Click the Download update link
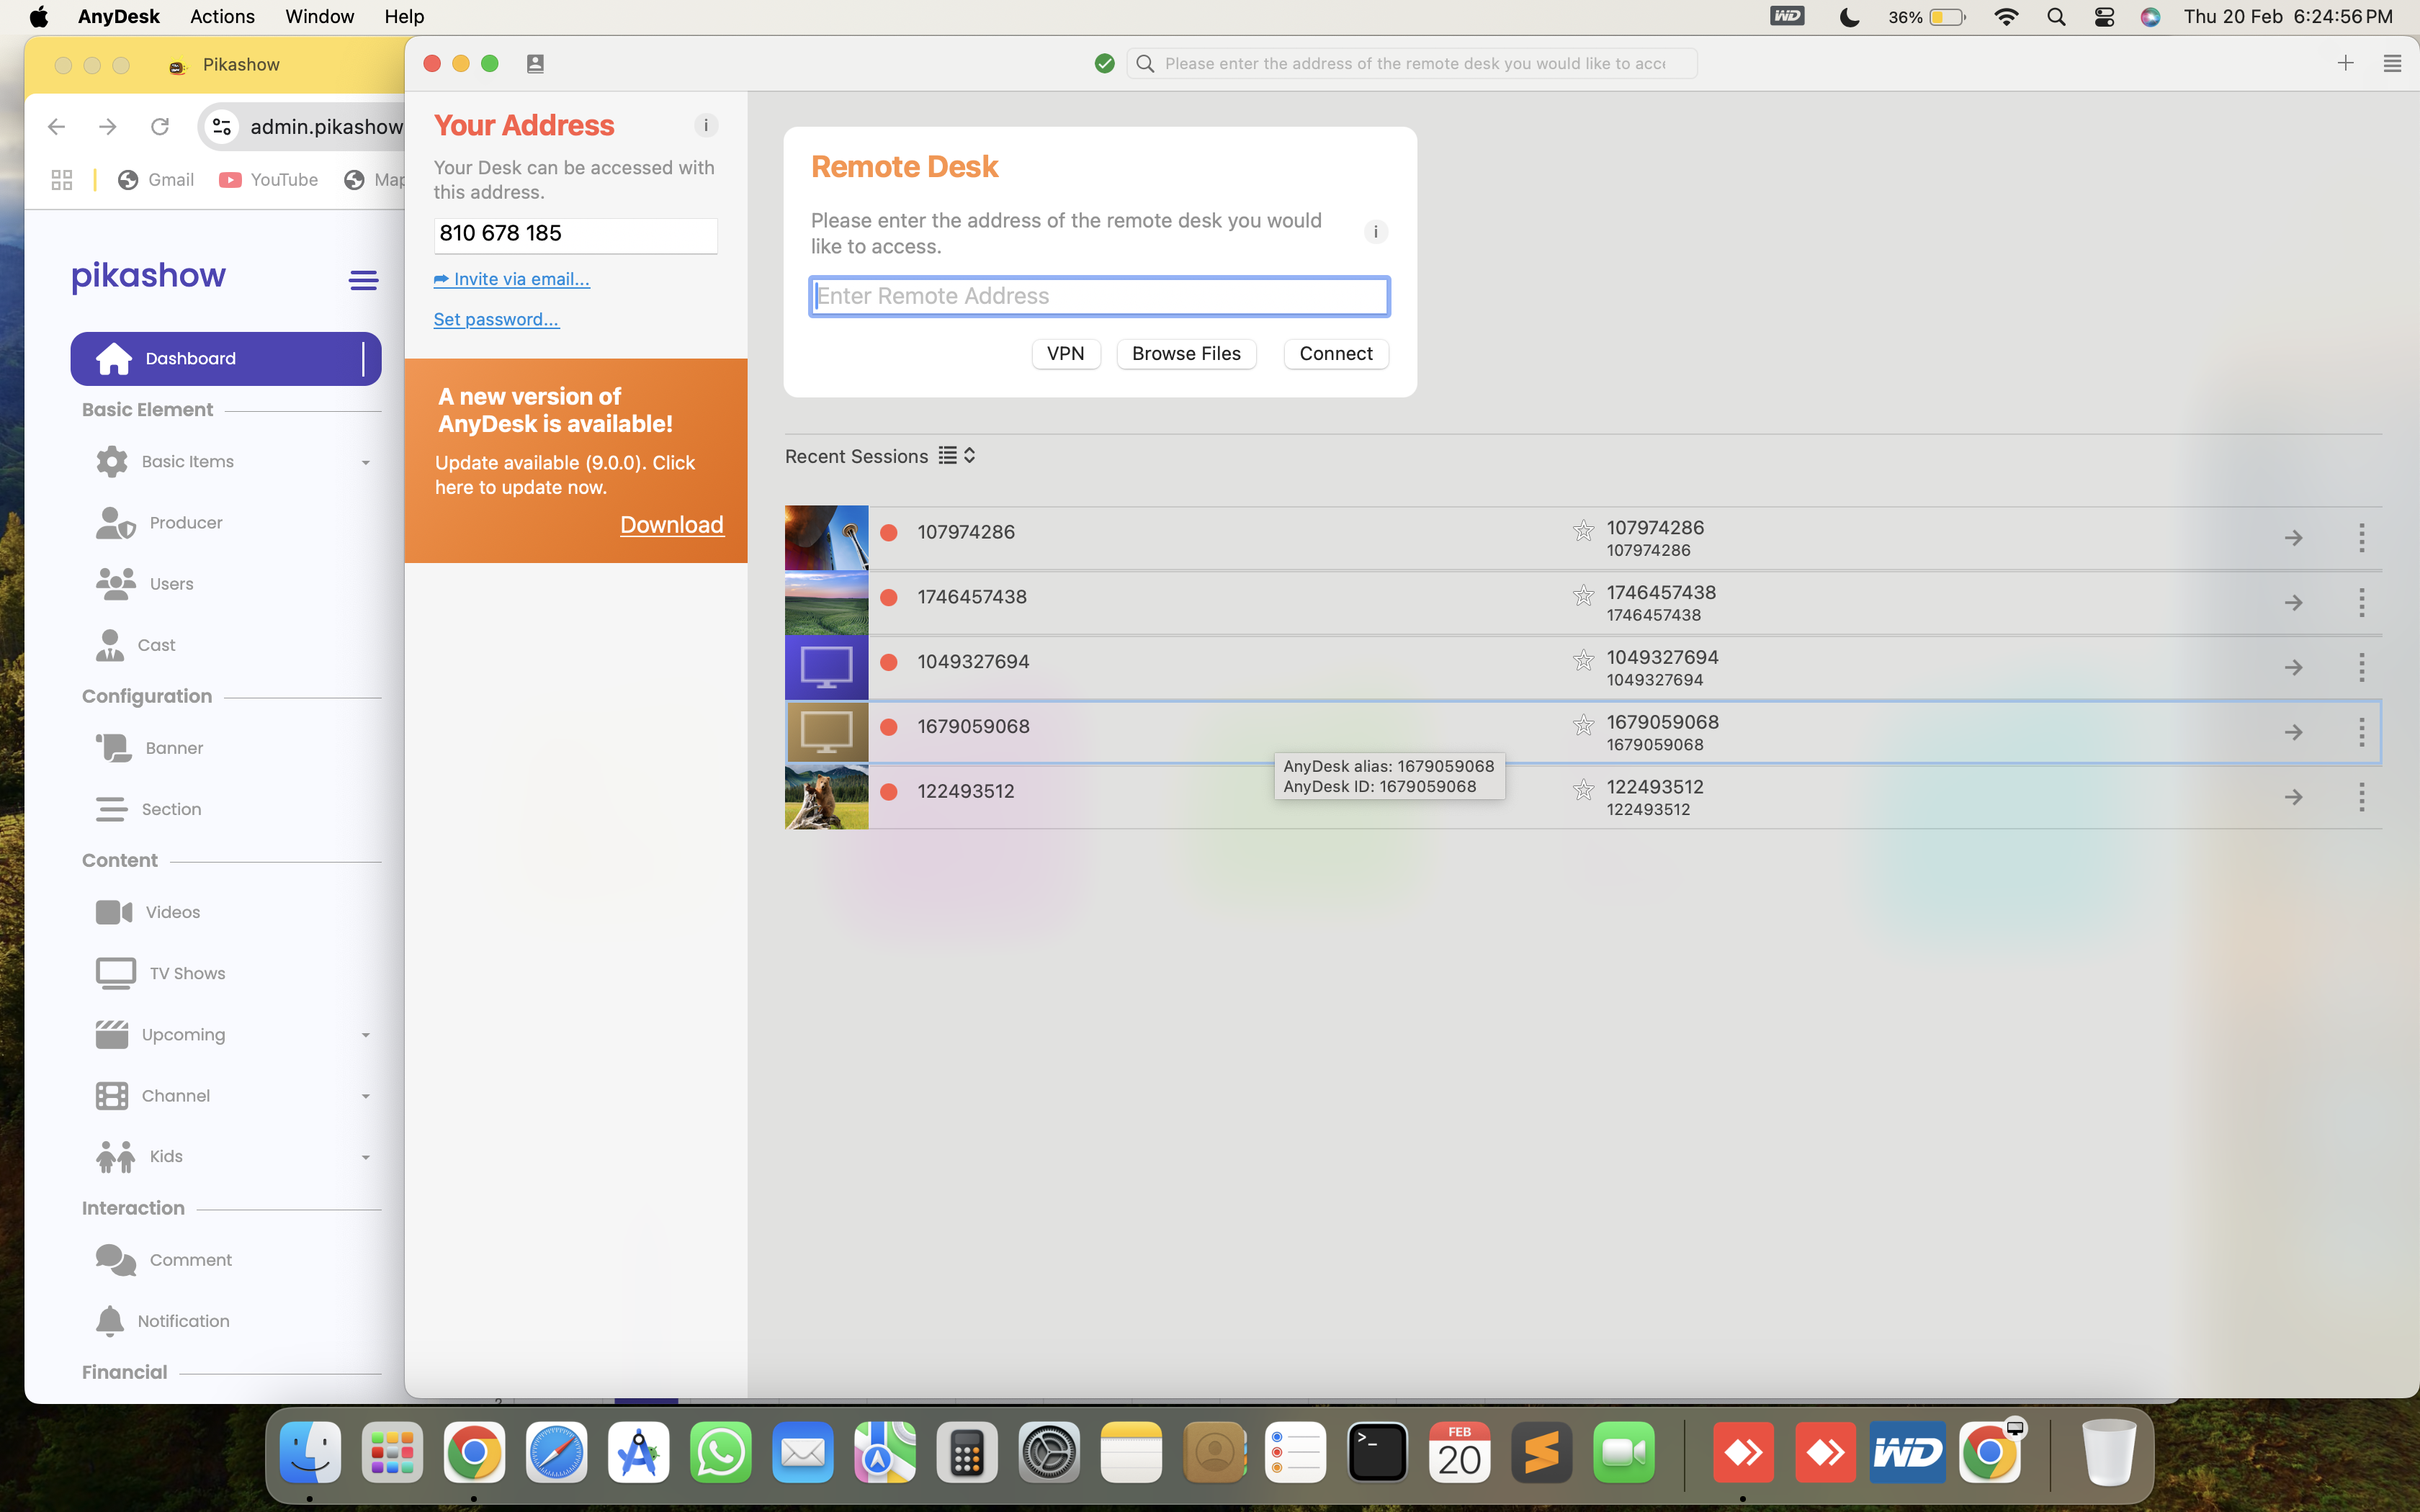Image resolution: width=2420 pixels, height=1512 pixels. [671, 525]
